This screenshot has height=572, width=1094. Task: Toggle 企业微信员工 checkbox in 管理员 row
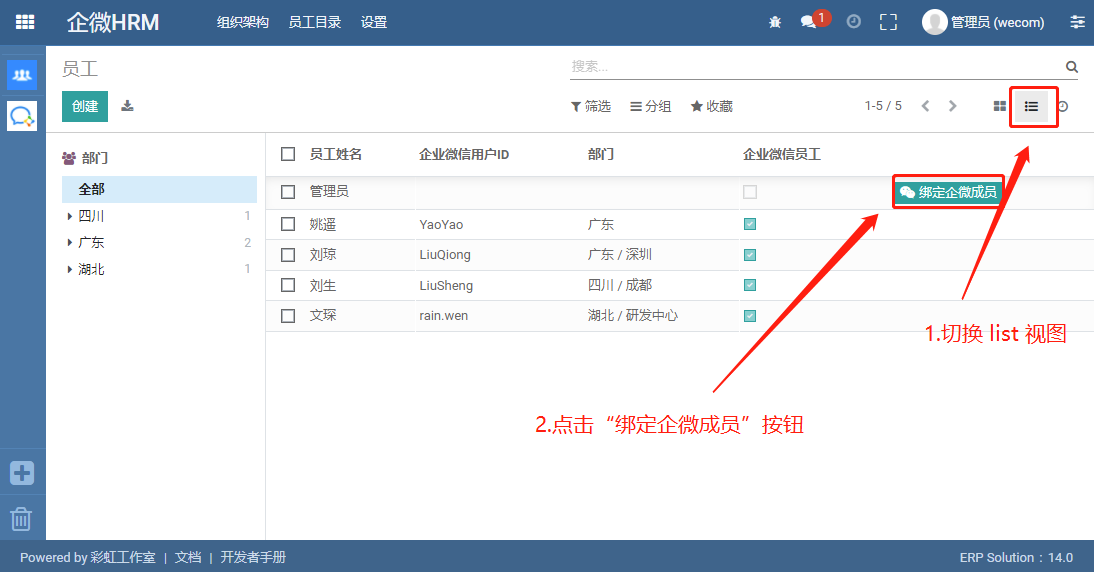coord(750,192)
